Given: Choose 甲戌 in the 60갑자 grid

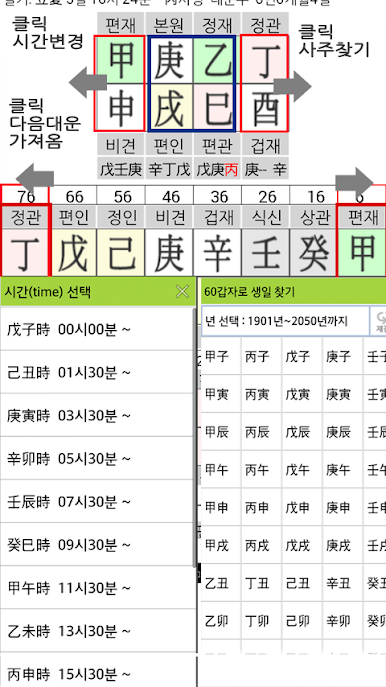Looking at the screenshot, I should pos(221,545).
